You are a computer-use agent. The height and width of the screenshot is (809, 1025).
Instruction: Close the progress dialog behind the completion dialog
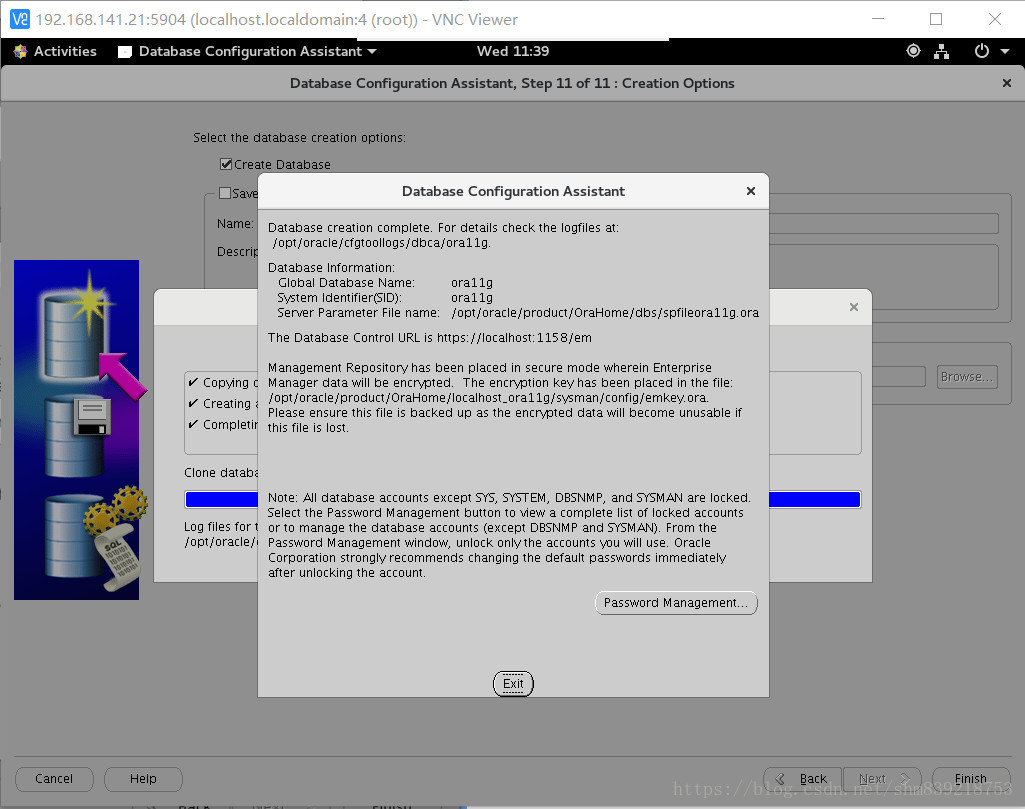click(853, 307)
